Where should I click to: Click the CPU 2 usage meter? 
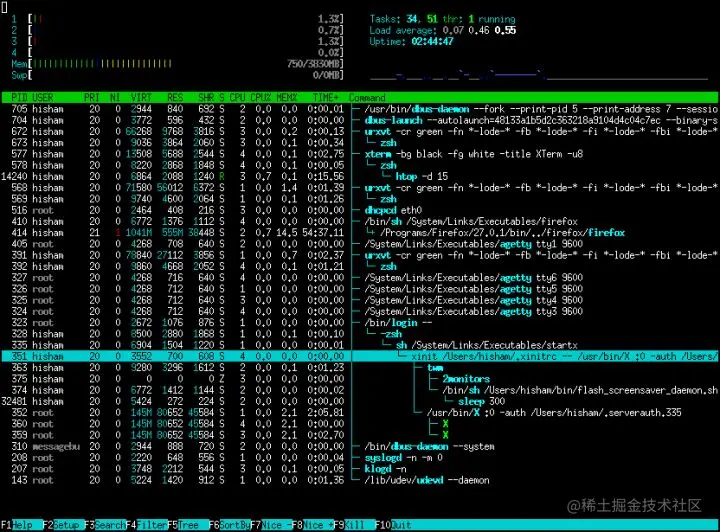point(178,30)
